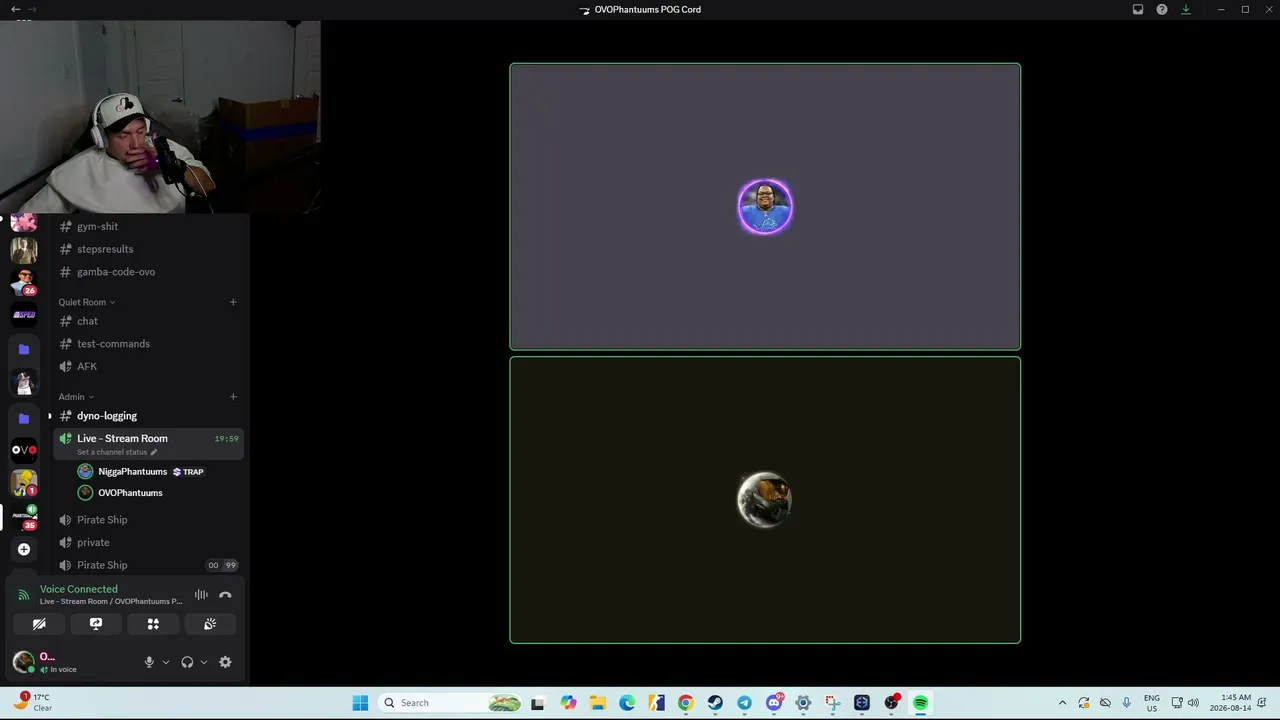1280x720 pixels.
Task: Open the SPEU server icon
Action: click(x=24, y=314)
